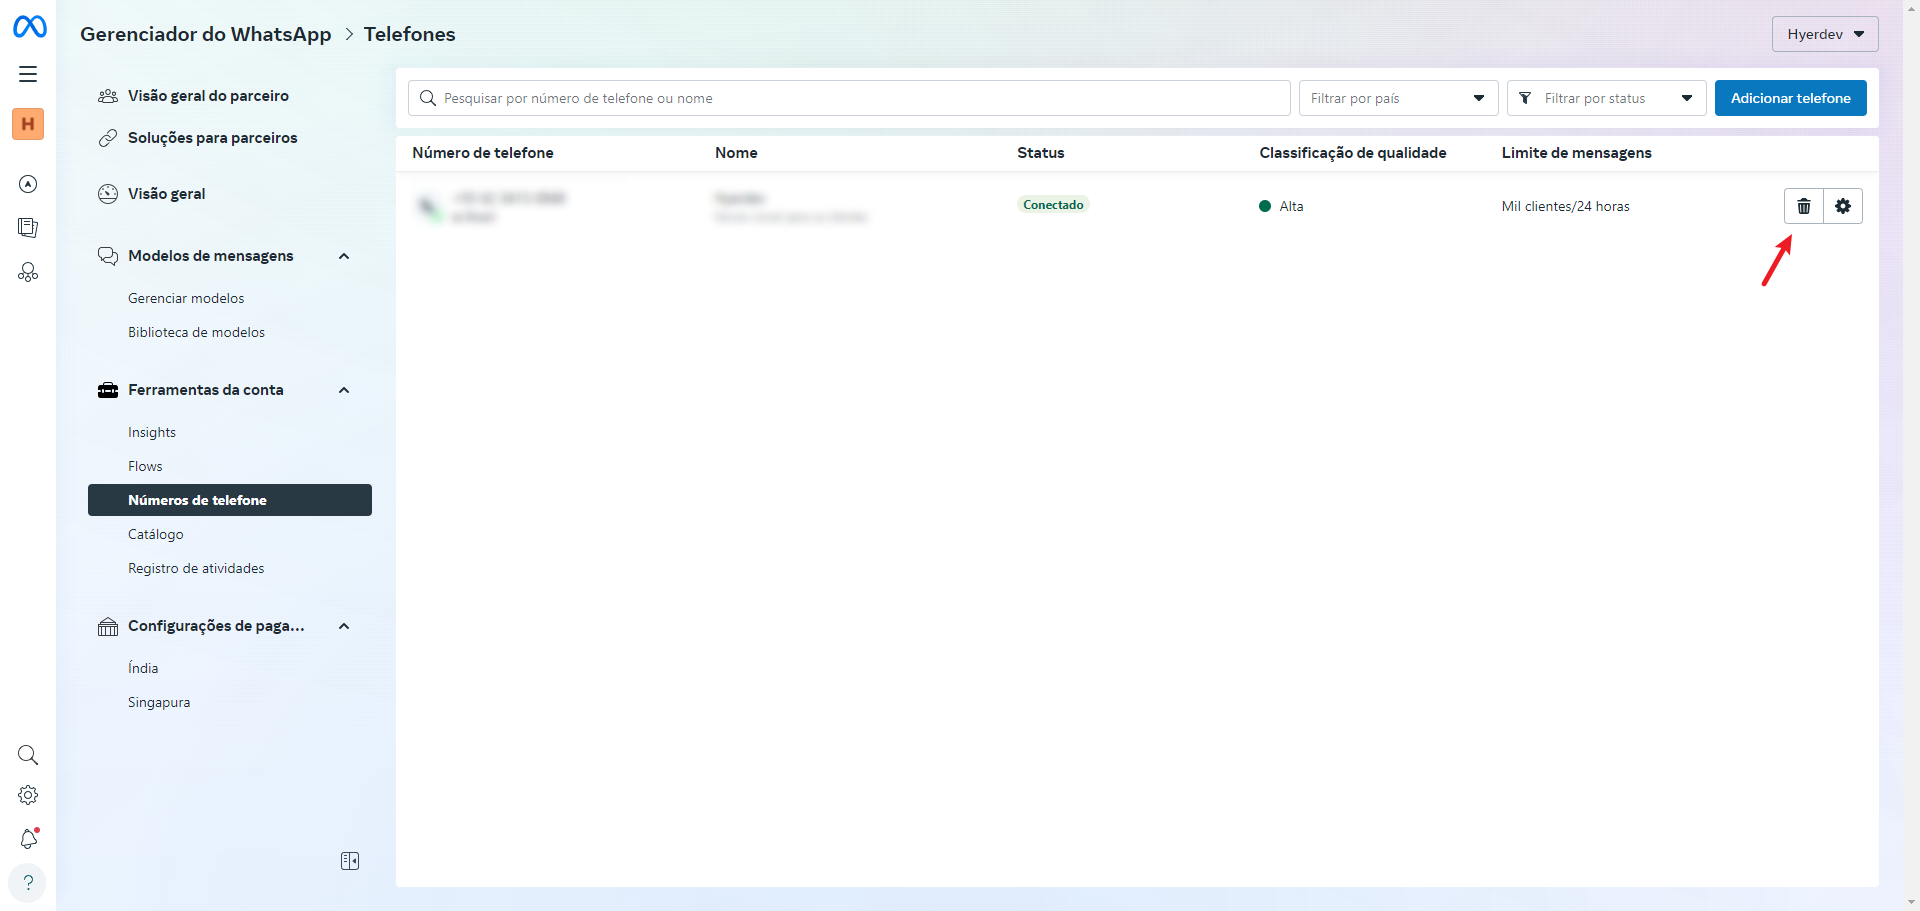
Task: Select Insights in the sidebar
Action: [x=152, y=432]
